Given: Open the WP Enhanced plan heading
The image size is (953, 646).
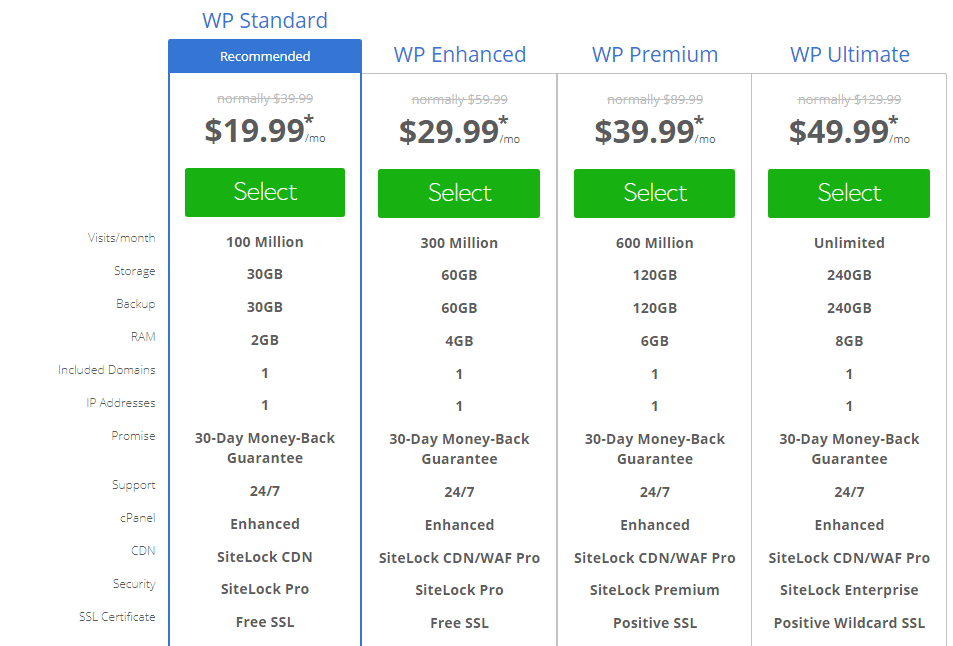Looking at the screenshot, I should coord(460,54).
